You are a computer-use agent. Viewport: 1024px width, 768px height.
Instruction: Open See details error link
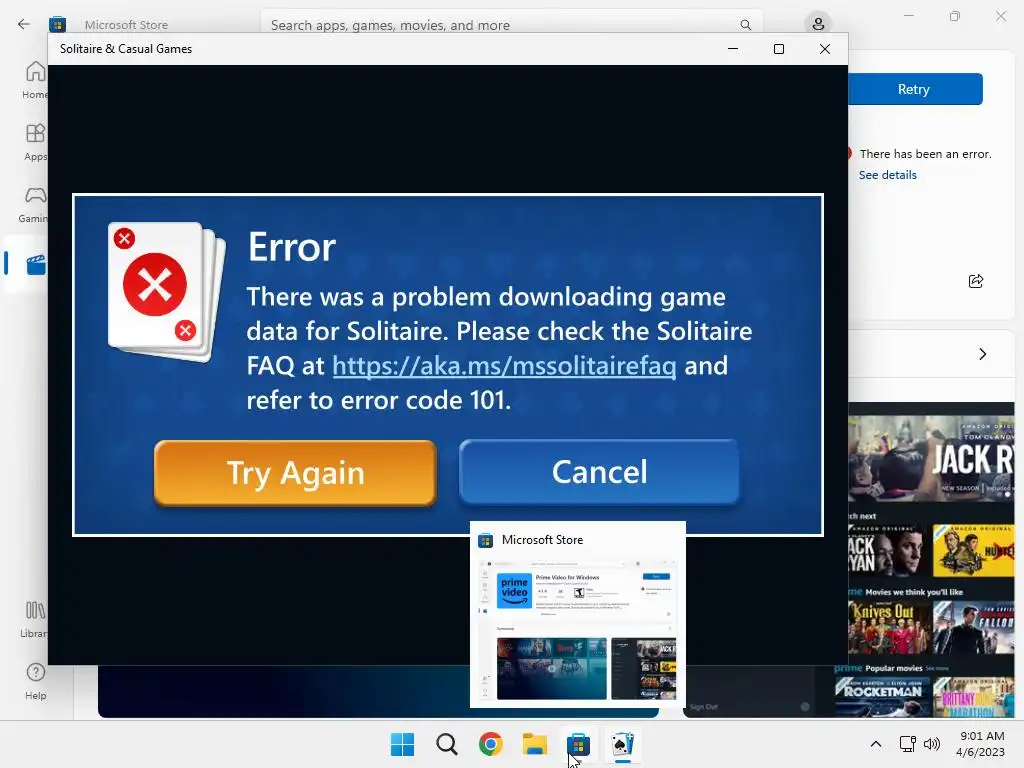click(x=888, y=175)
